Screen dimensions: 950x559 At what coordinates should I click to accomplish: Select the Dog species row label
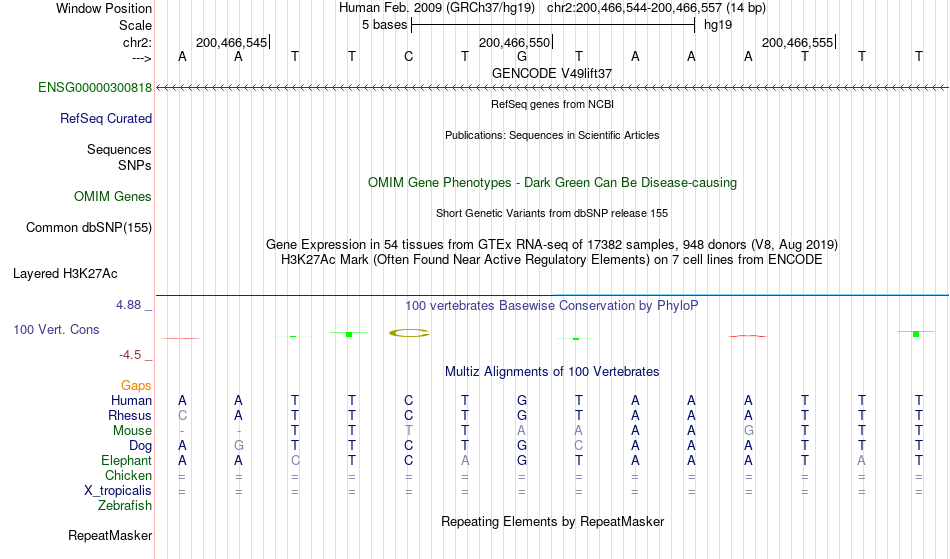140,446
